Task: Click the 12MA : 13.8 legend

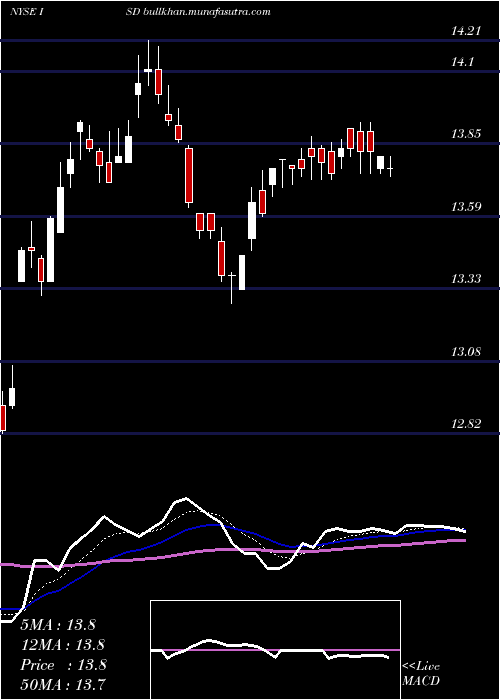Action: pos(63,645)
